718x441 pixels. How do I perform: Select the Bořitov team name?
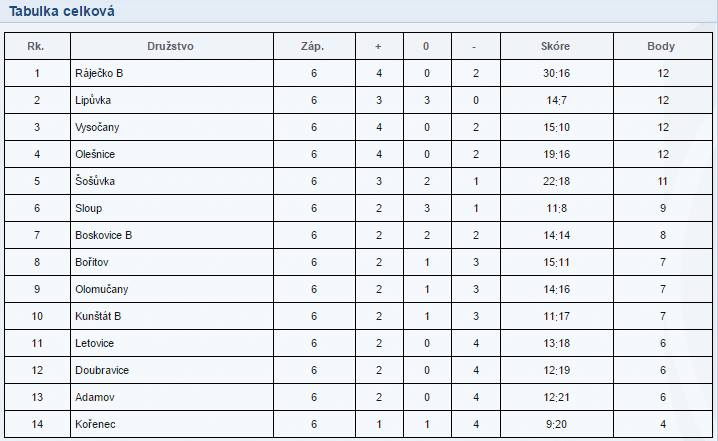(92, 262)
